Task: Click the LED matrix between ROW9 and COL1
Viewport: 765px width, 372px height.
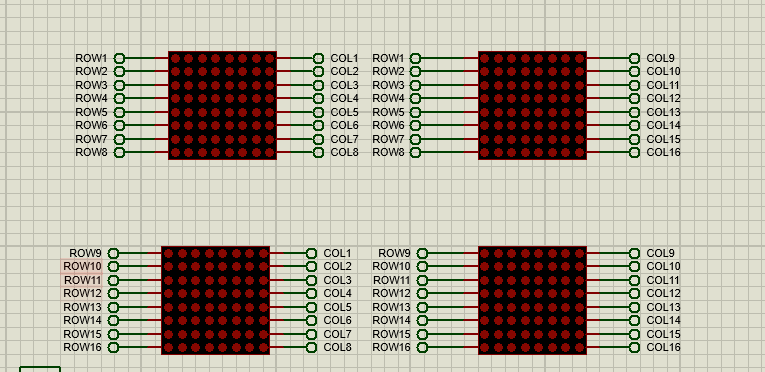Action: pyautogui.click(x=216, y=300)
